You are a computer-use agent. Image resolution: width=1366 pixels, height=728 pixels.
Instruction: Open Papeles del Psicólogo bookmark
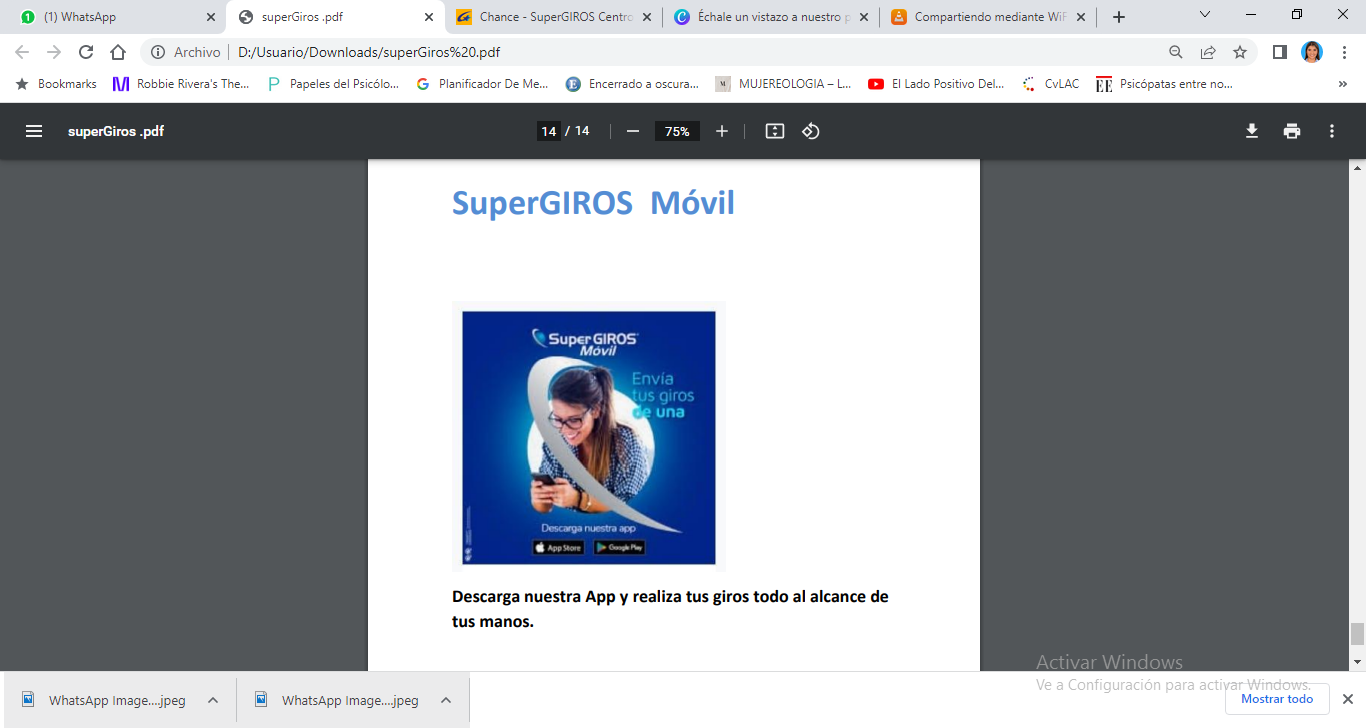[x=333, y=84]
